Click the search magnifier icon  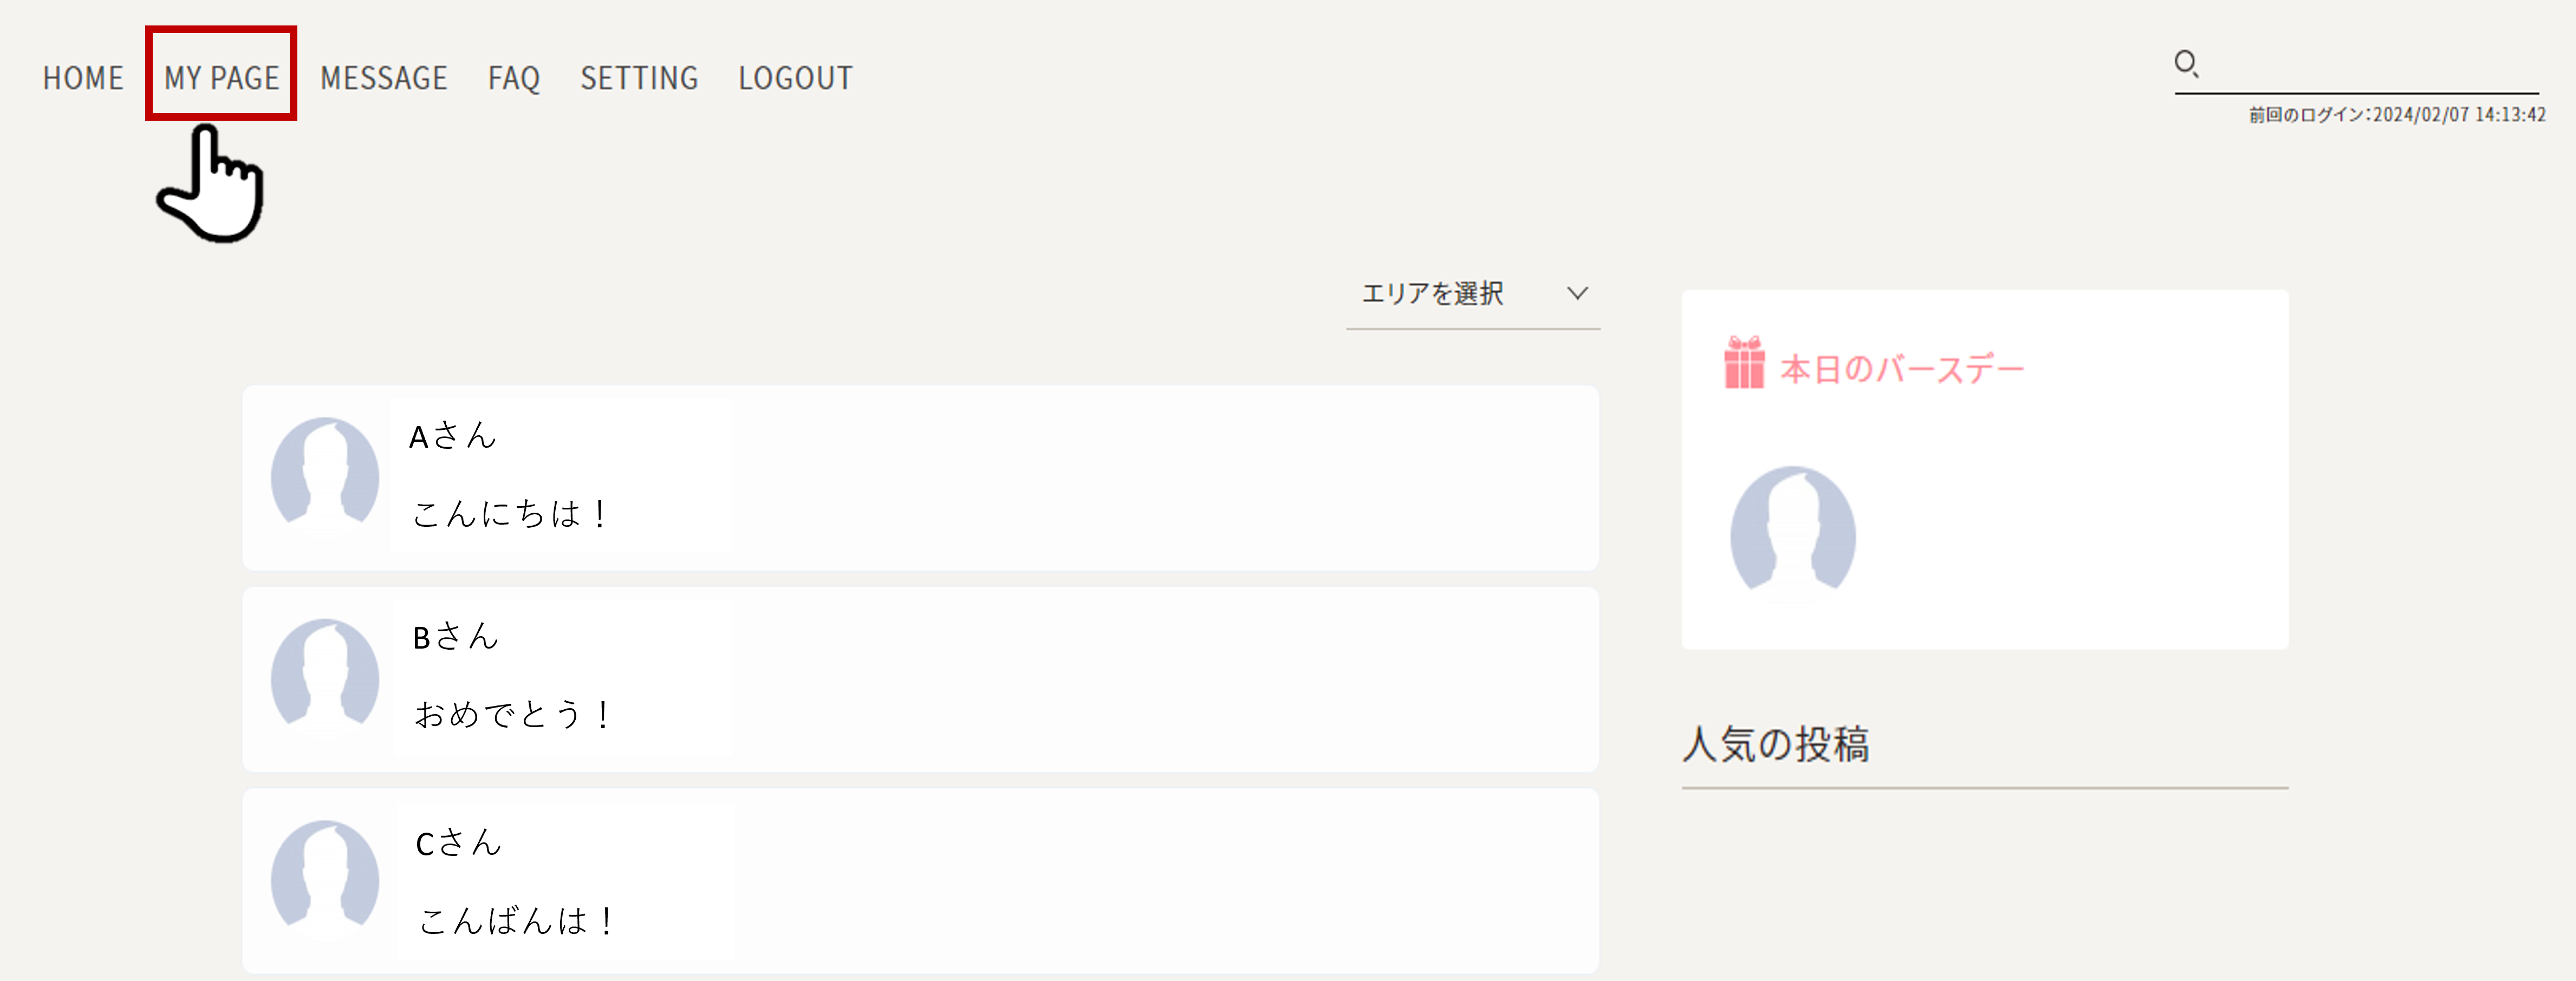pos(2186,64)
